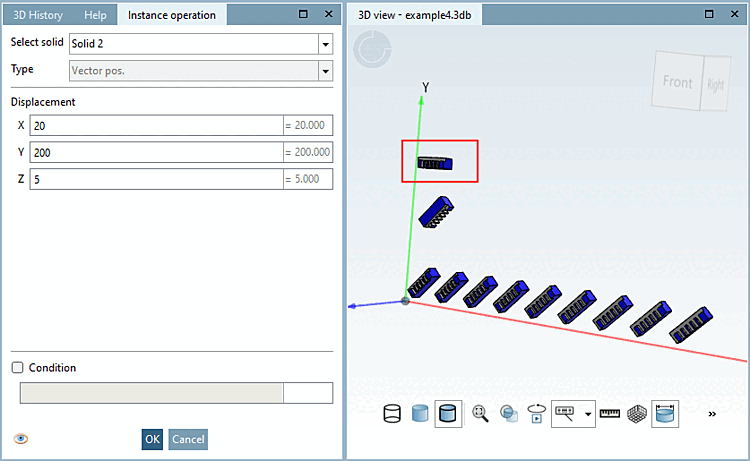Close the 3D view panel

pos(735,14)
